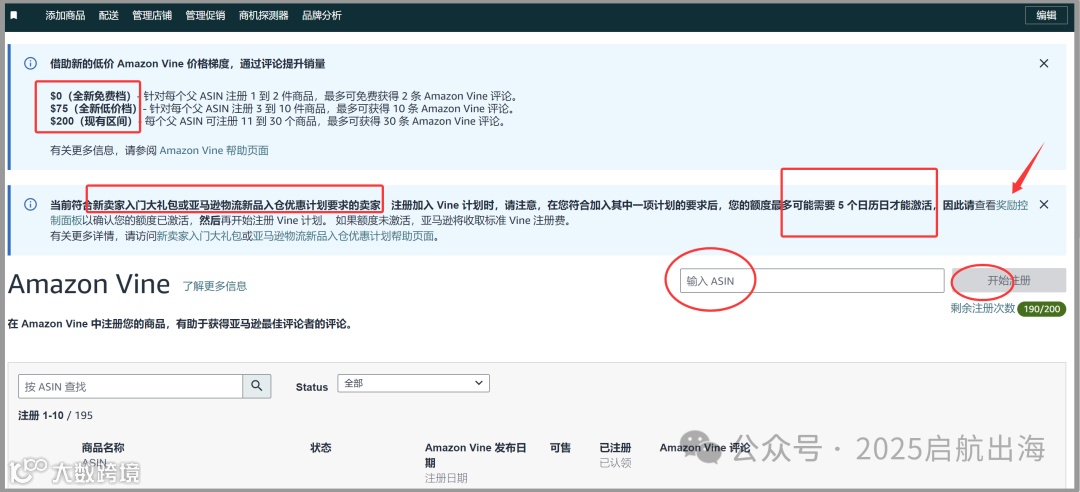Click the $0（全新免费档）tier text

[91, 96]
